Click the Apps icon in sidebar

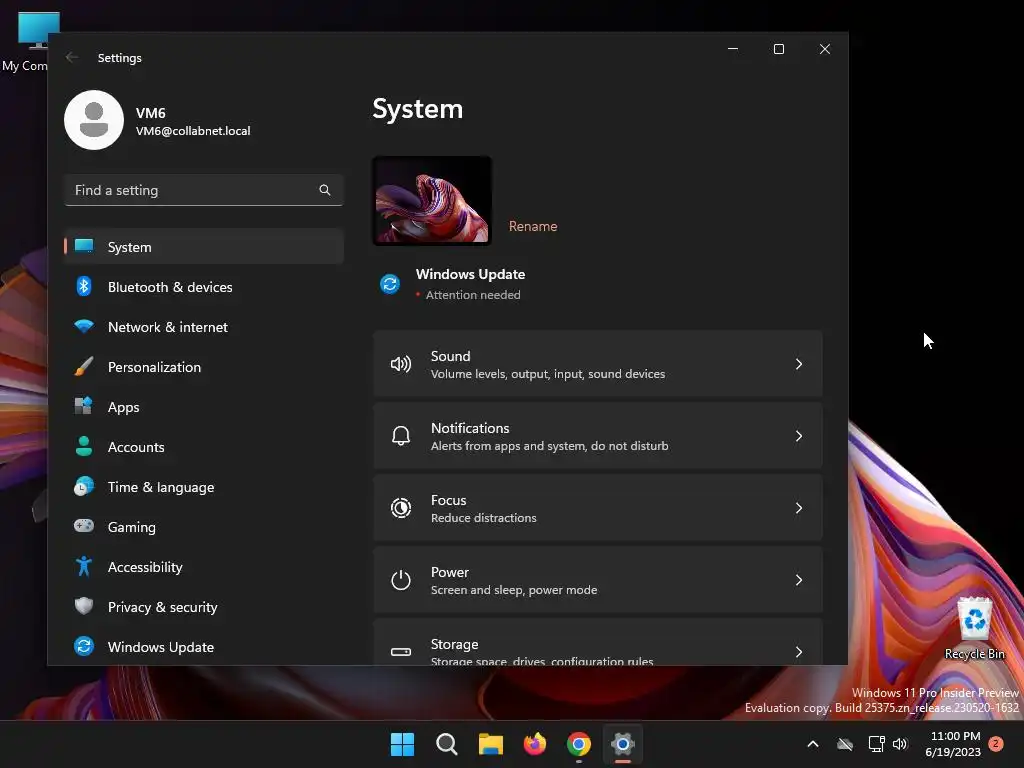tap(84, 406)
